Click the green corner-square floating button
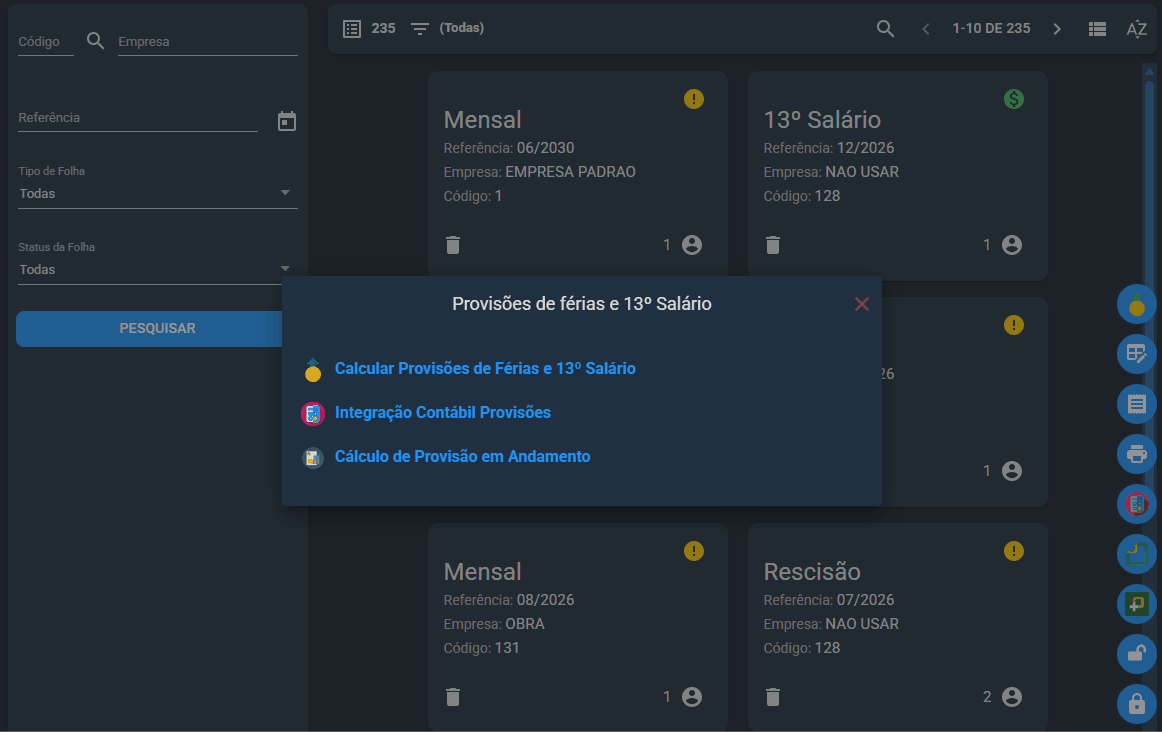1162x732 pixels. [1137, 553]
